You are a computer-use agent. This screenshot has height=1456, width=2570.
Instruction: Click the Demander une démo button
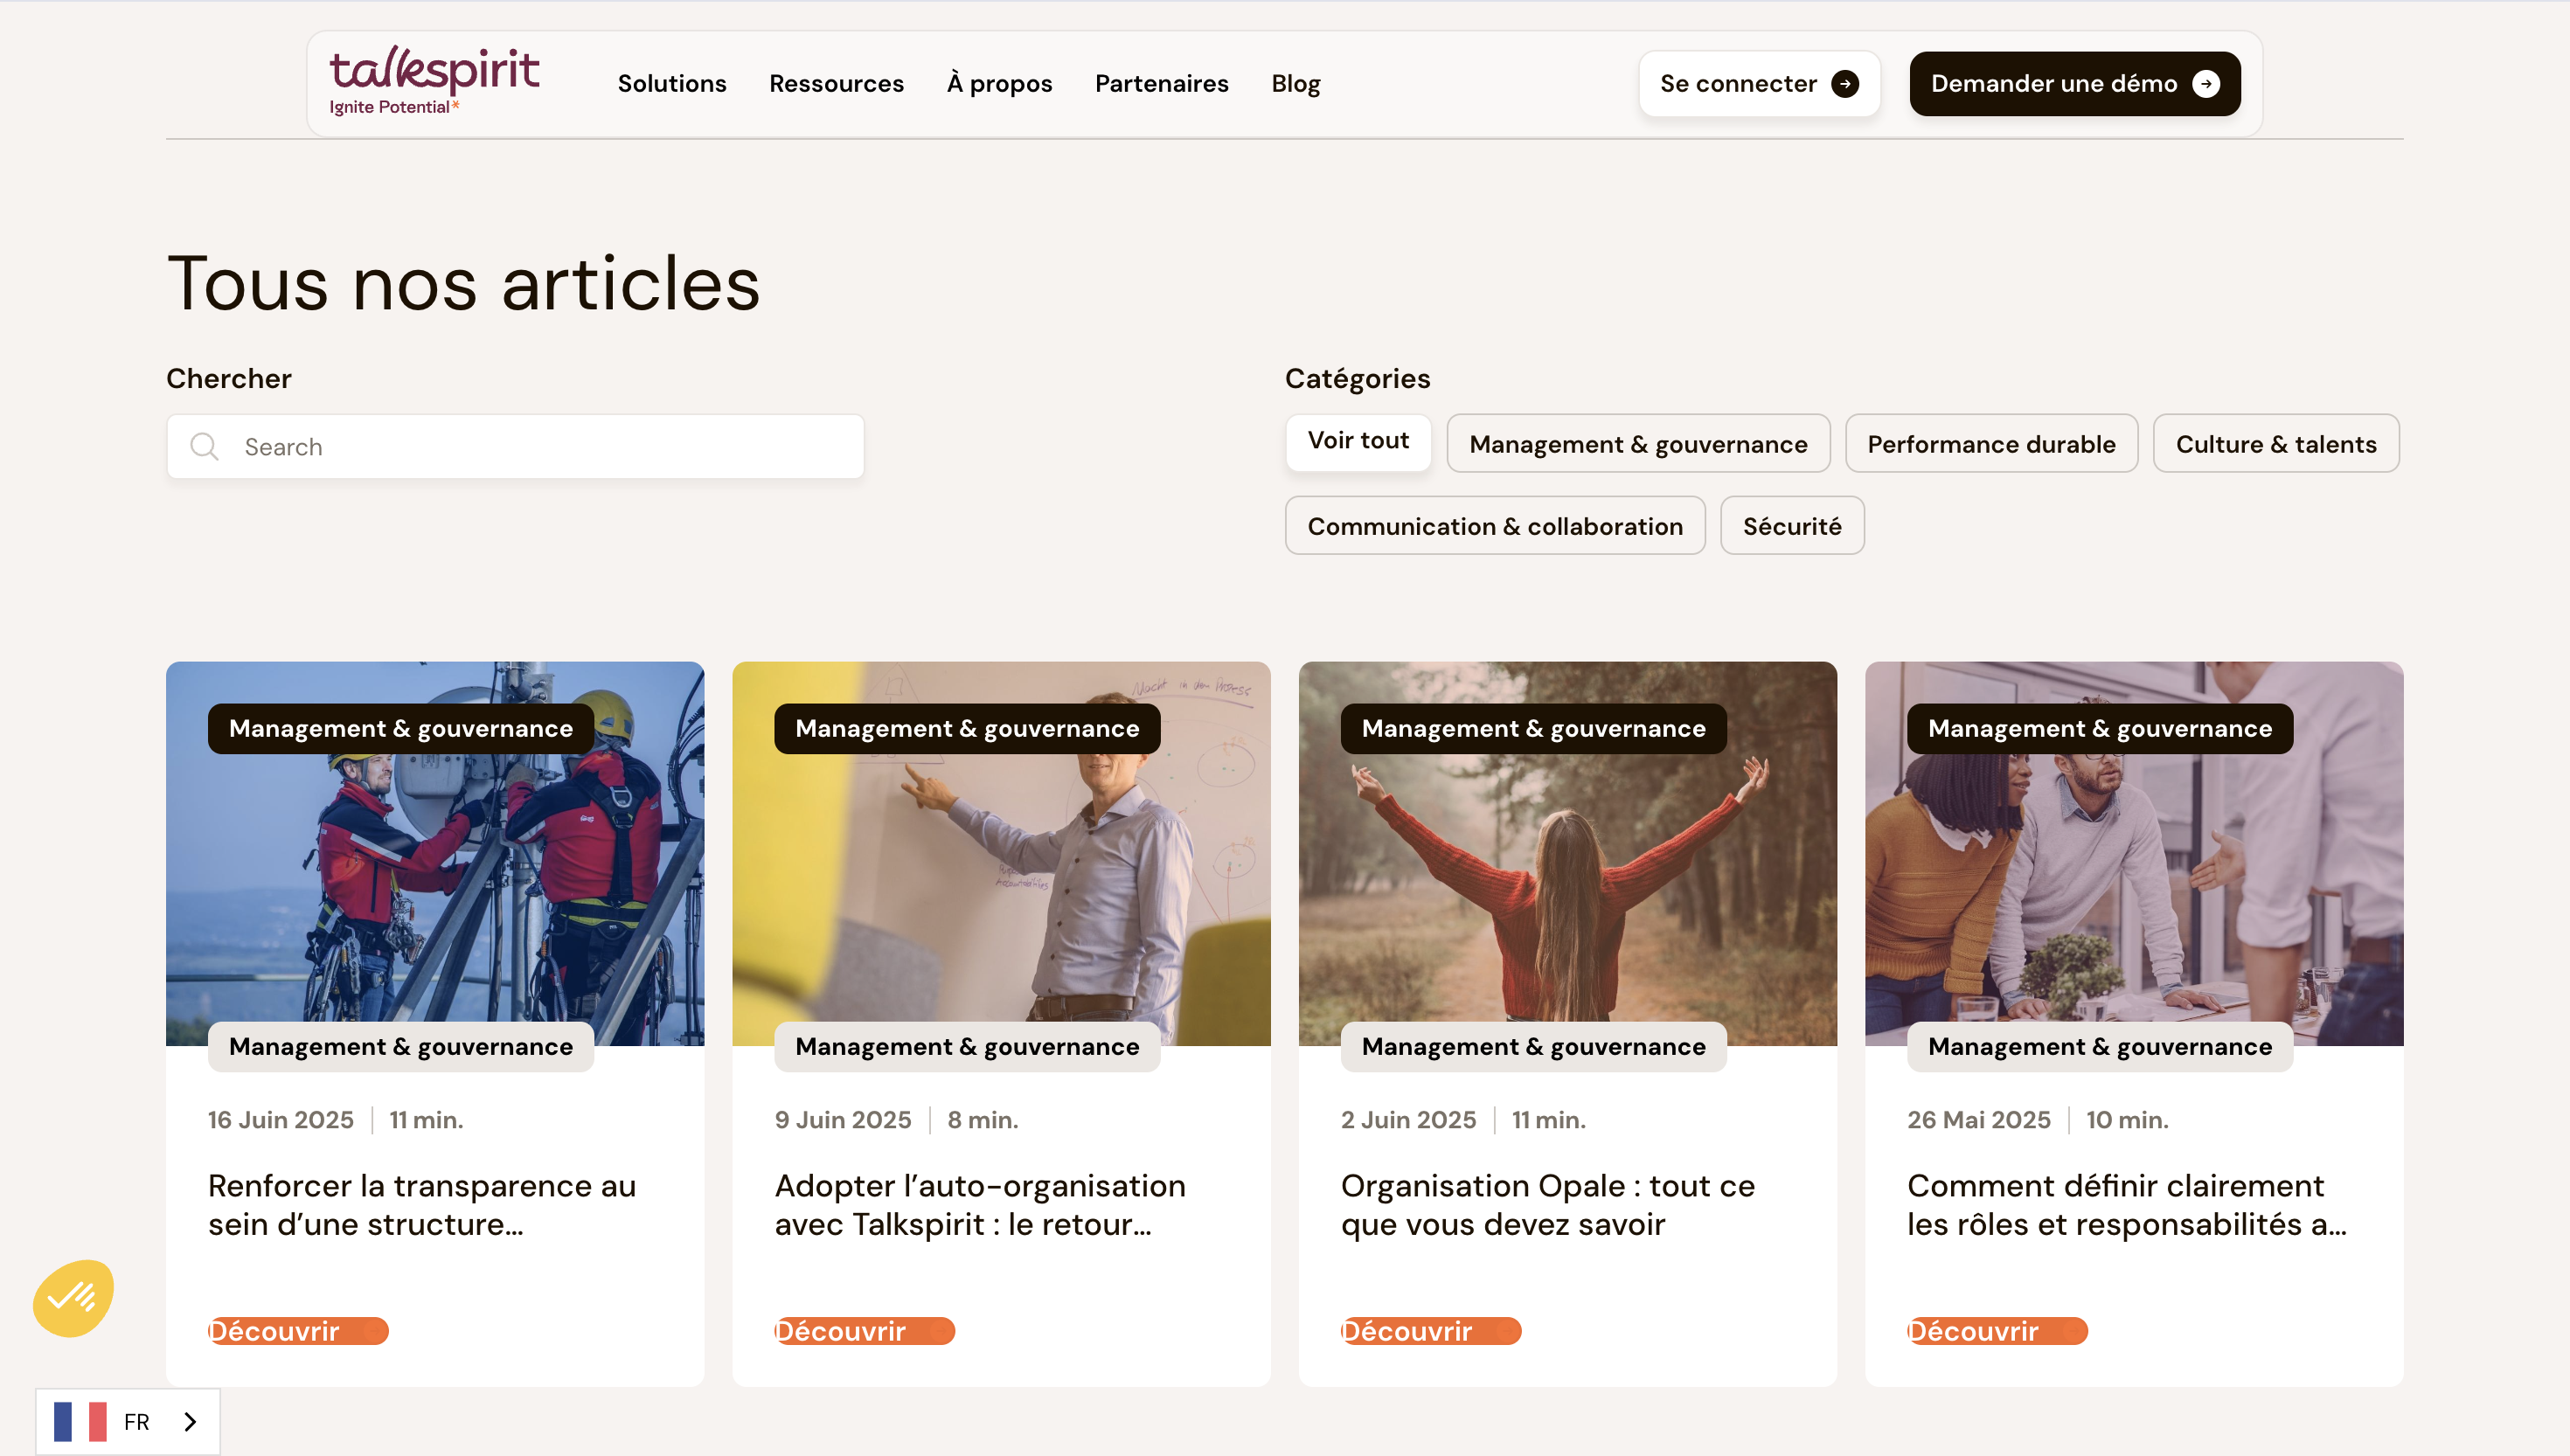(x=2075, y=83)
